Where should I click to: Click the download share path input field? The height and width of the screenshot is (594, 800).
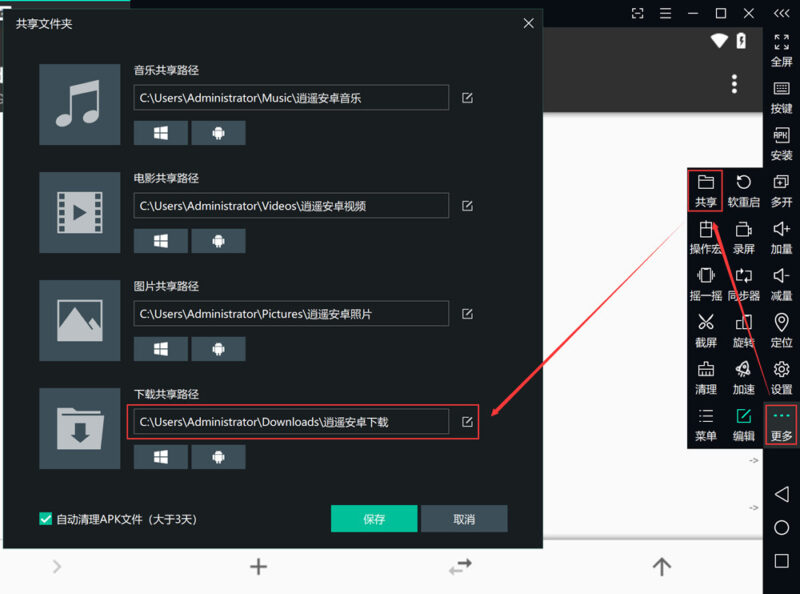click(290, 422)
